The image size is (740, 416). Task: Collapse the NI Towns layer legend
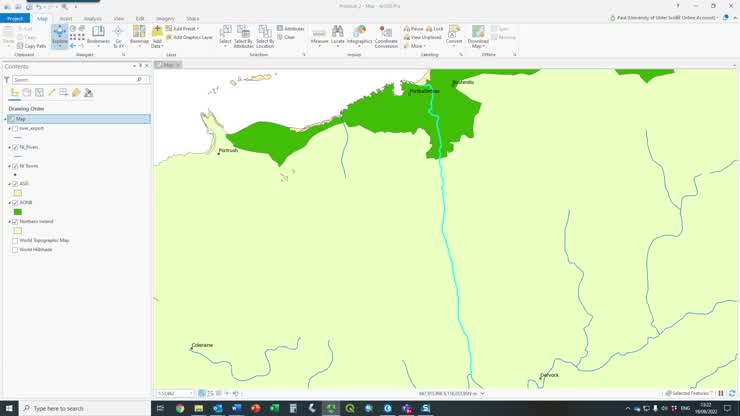(x=8, y=166)
